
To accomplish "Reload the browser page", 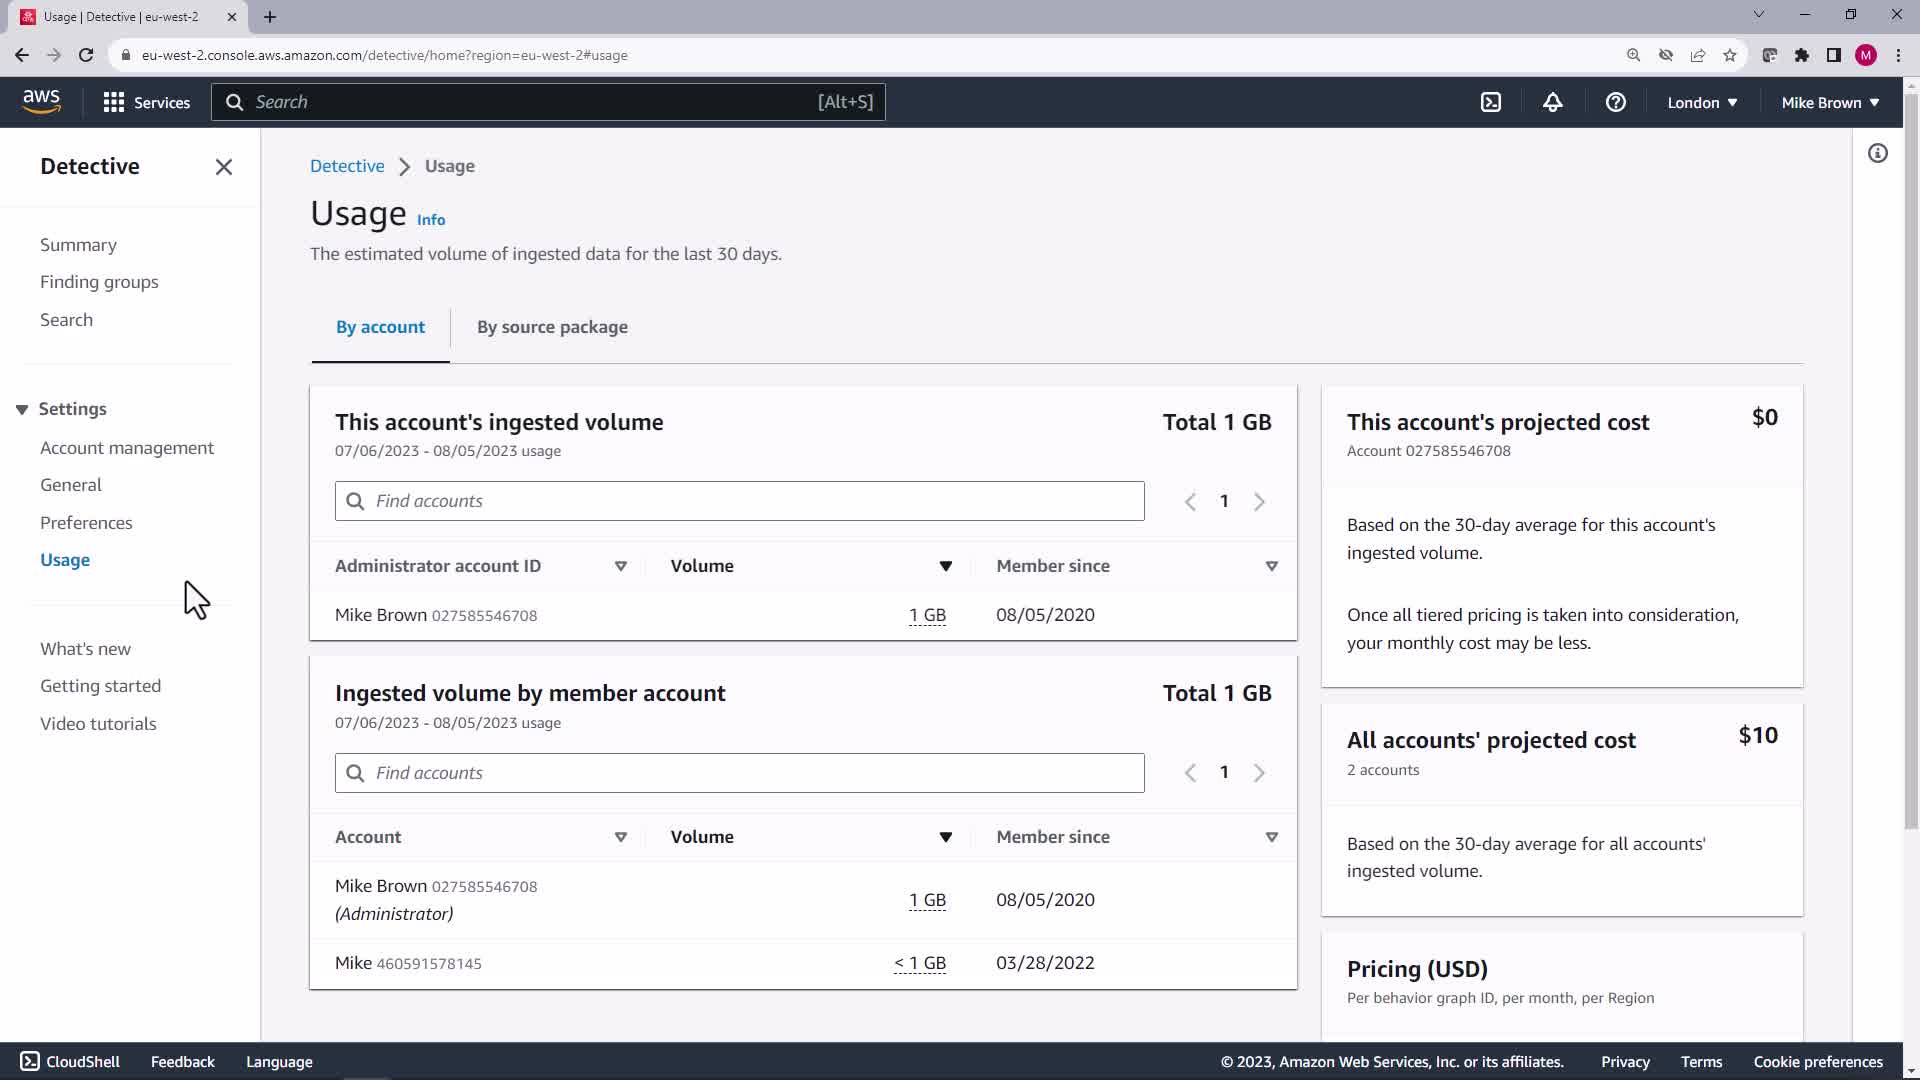I will click(86, 55).
